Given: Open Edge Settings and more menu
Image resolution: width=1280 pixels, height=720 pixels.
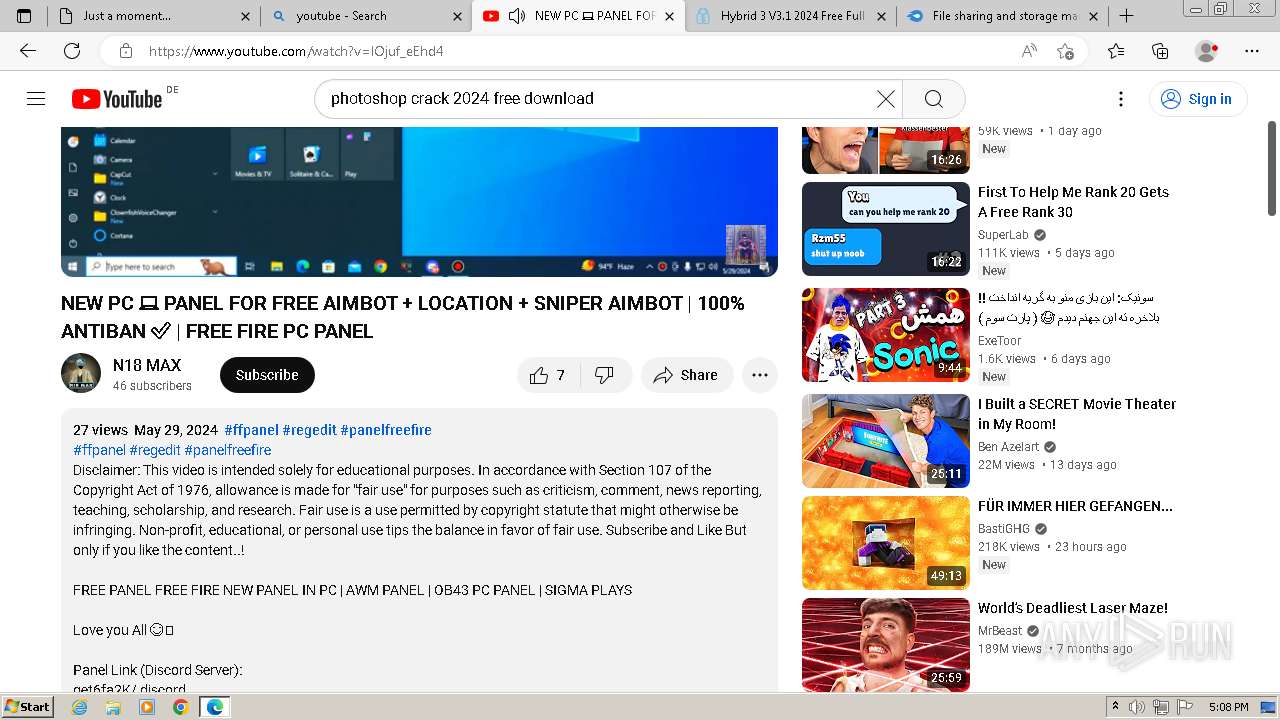Looking at the screenshot, I should point(1252,51).
